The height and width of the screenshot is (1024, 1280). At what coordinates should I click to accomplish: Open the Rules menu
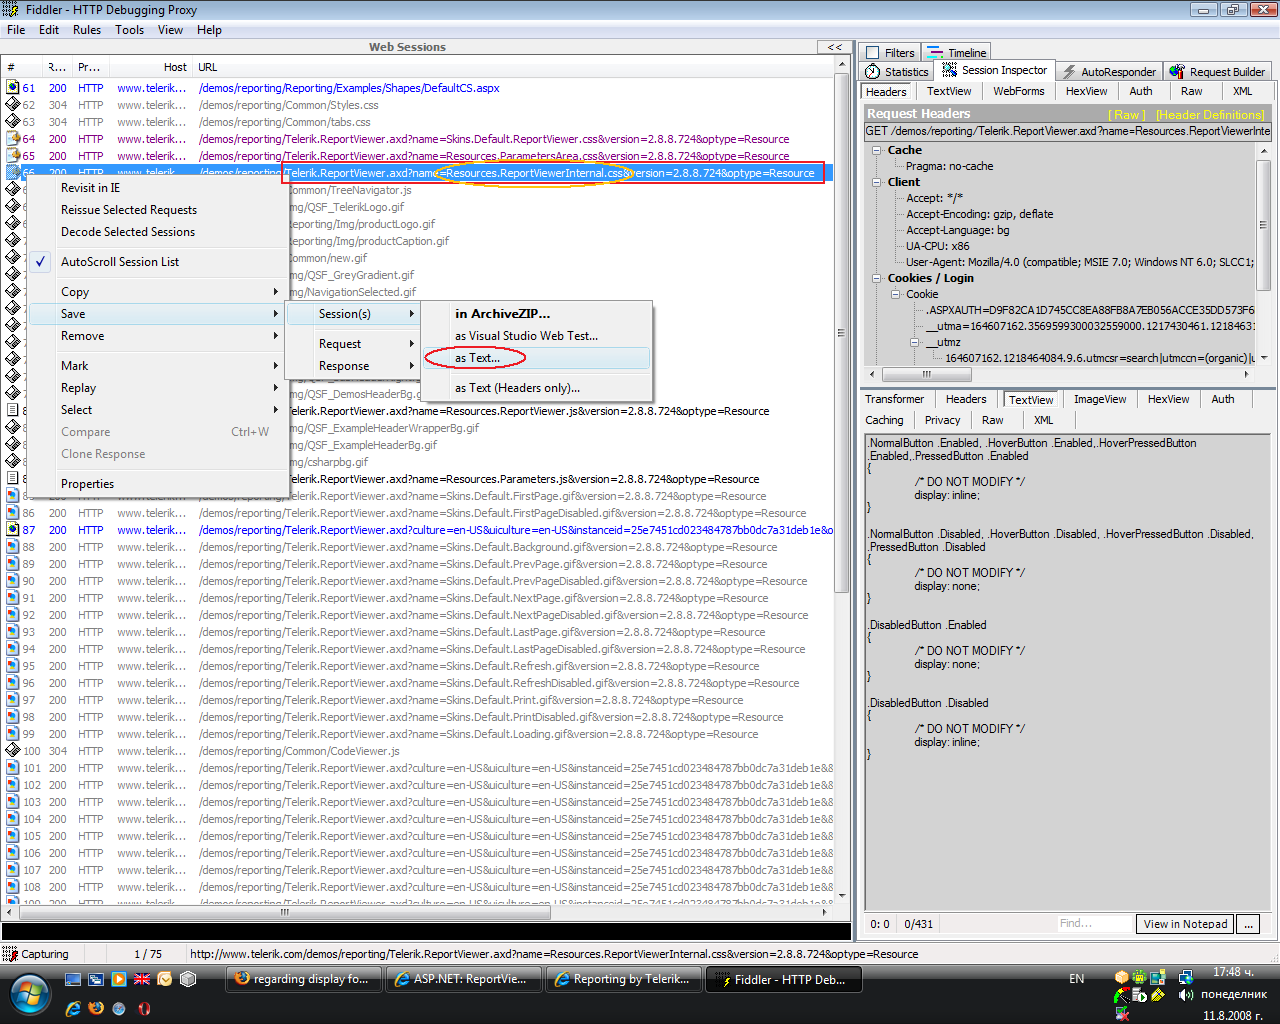tap(87, 30)
